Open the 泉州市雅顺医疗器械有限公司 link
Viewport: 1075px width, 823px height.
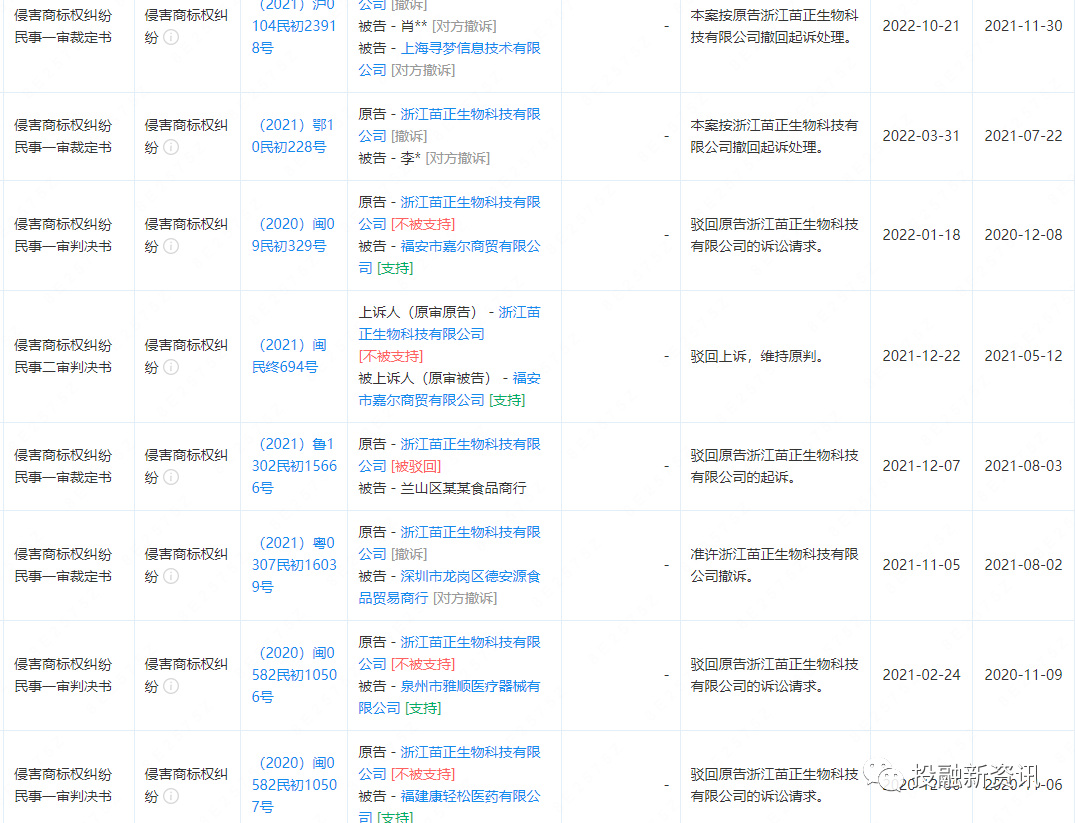click(x=470, y=686)
